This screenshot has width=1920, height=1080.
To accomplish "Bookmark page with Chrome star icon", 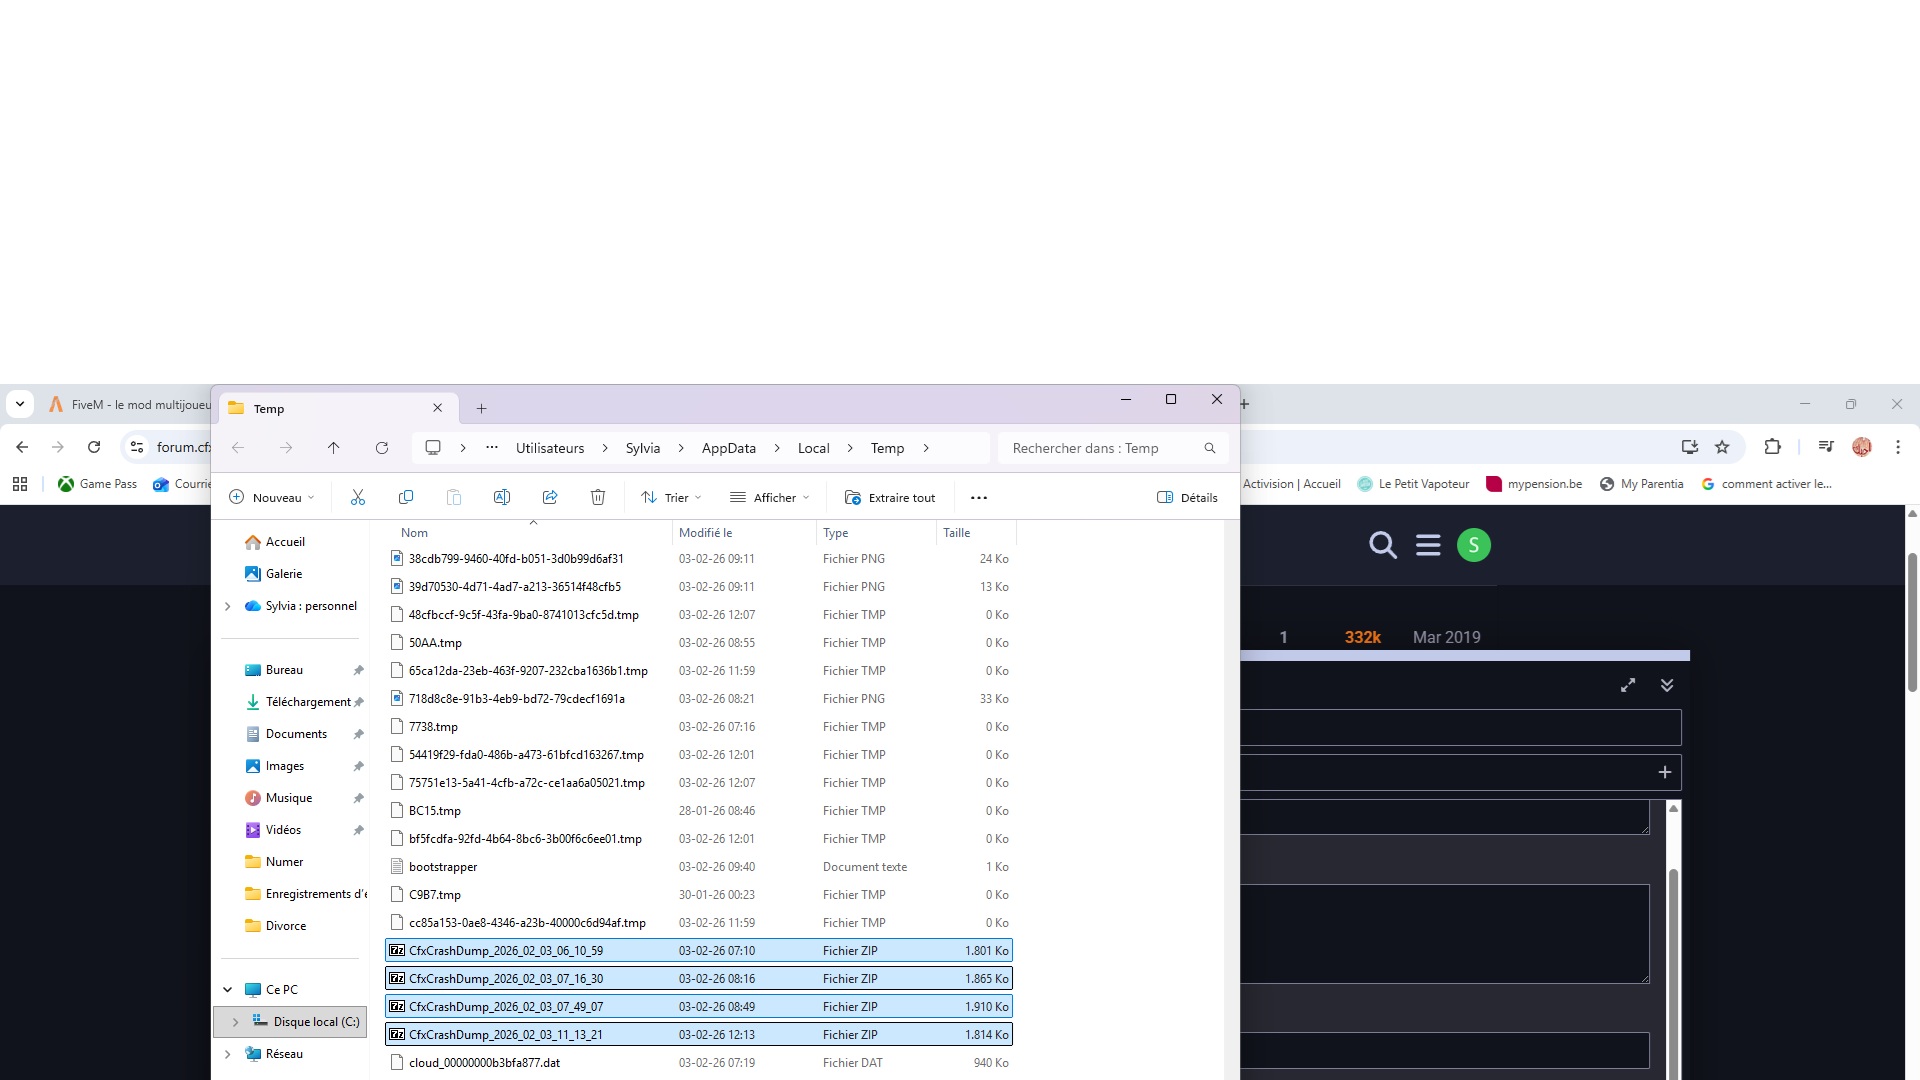I will 1722,447.
